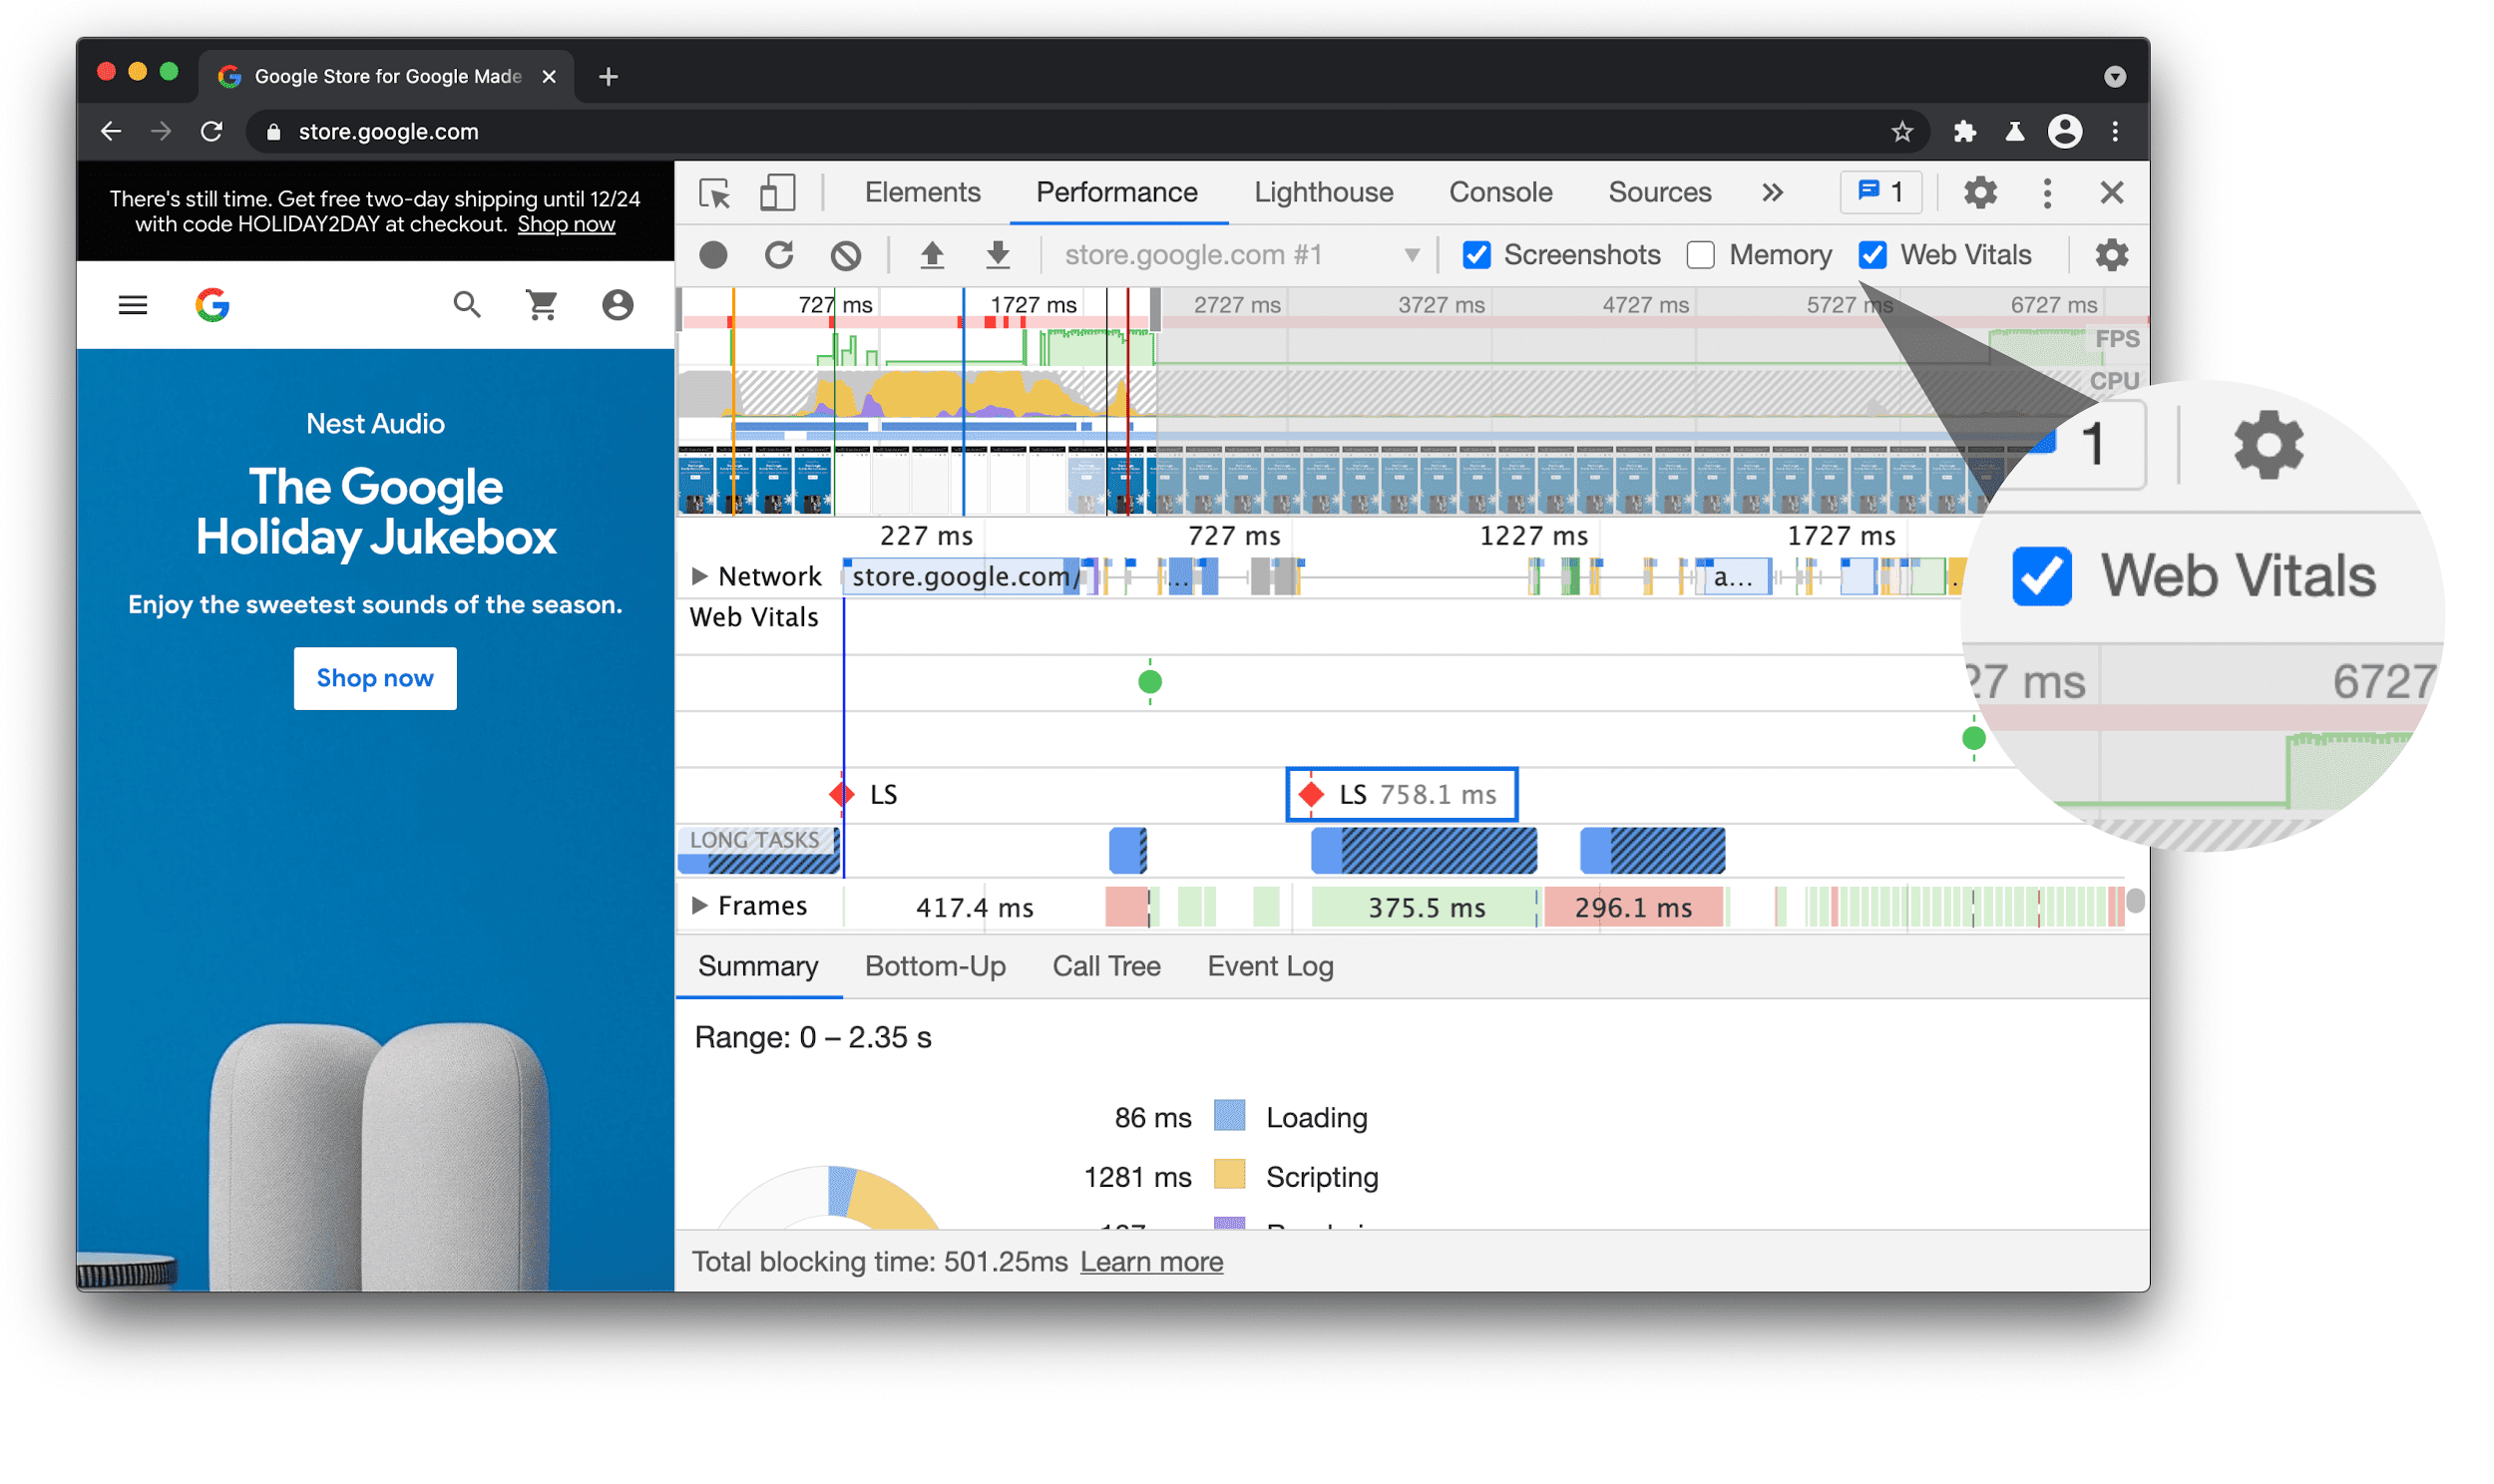Click the device toolbar toggle icon
The image size is (2494, 1484).
[x=779, y=194]
